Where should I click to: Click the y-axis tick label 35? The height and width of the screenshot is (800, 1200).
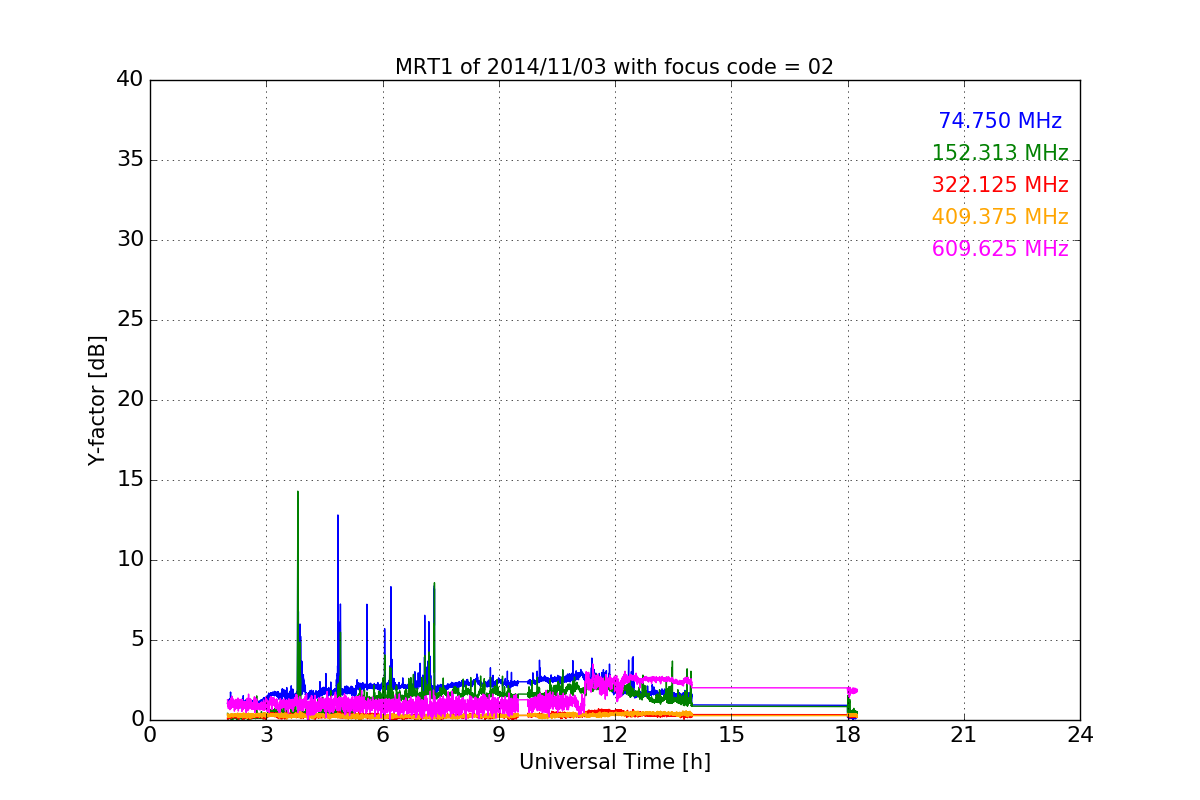(x=129, y=160)
